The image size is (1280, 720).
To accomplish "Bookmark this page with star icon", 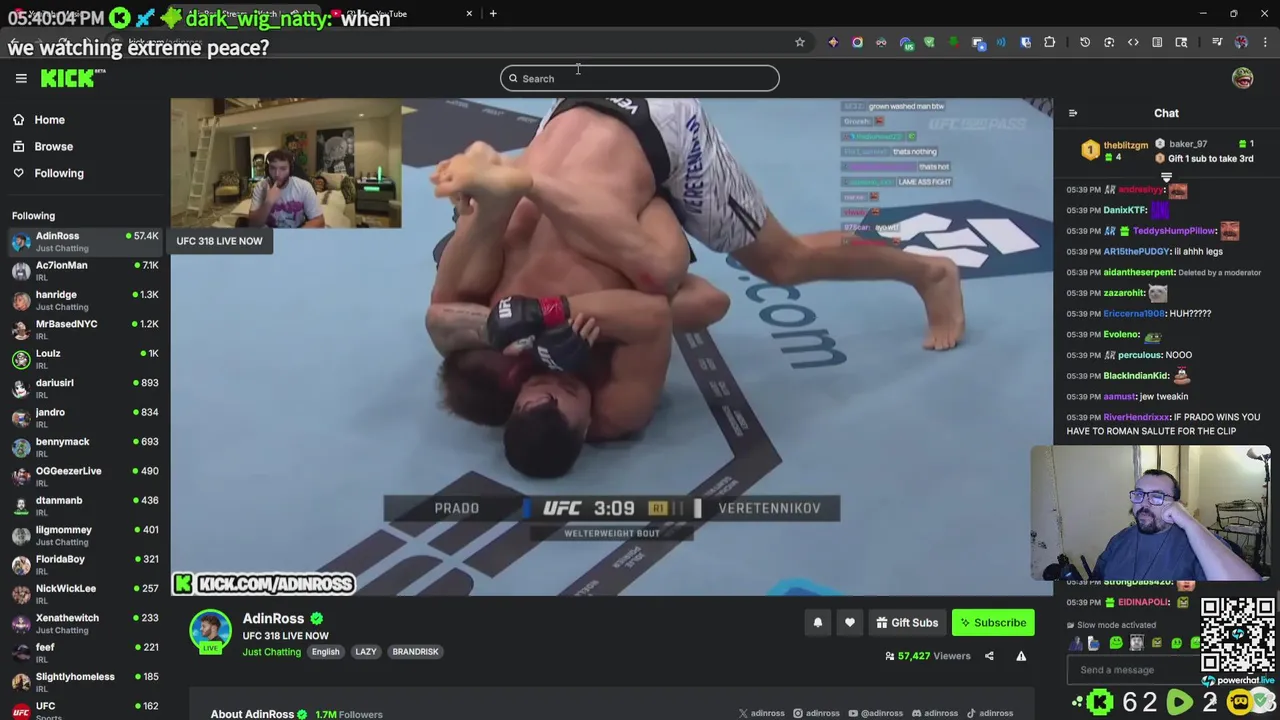I will (x=799, y=42).
